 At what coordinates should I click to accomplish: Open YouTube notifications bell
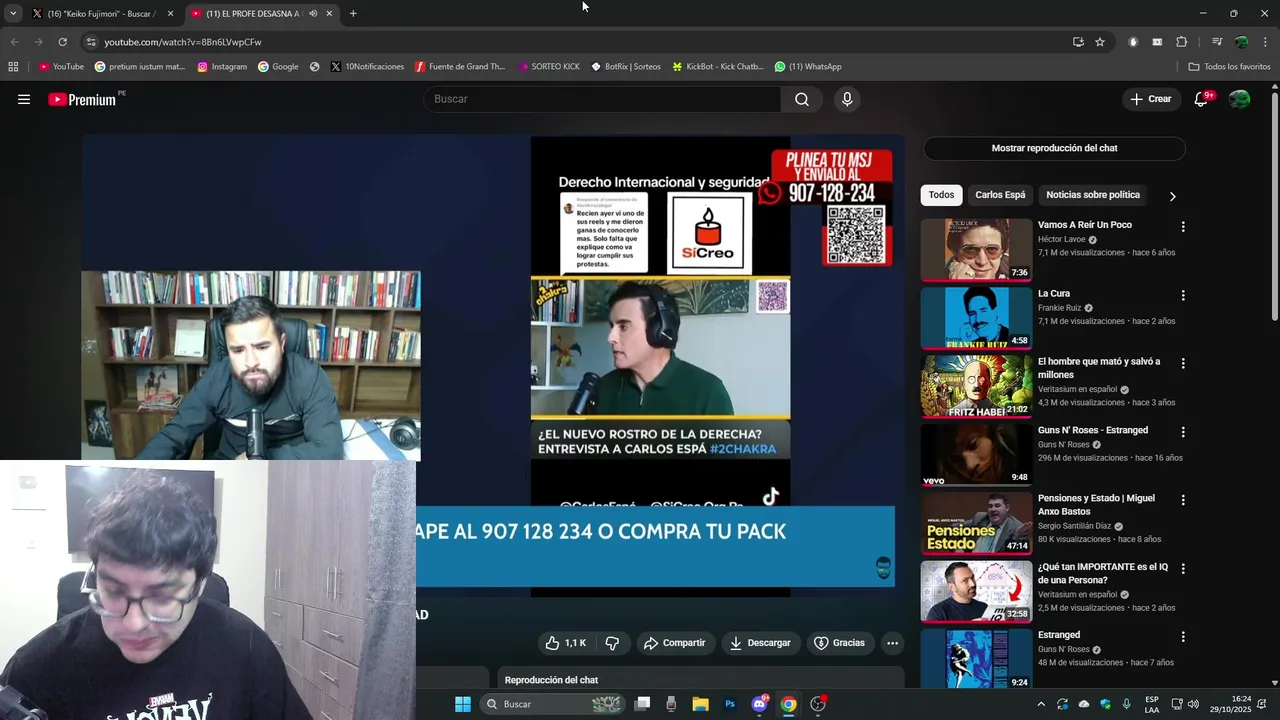pyautogui.click(x=1202, y=99)
